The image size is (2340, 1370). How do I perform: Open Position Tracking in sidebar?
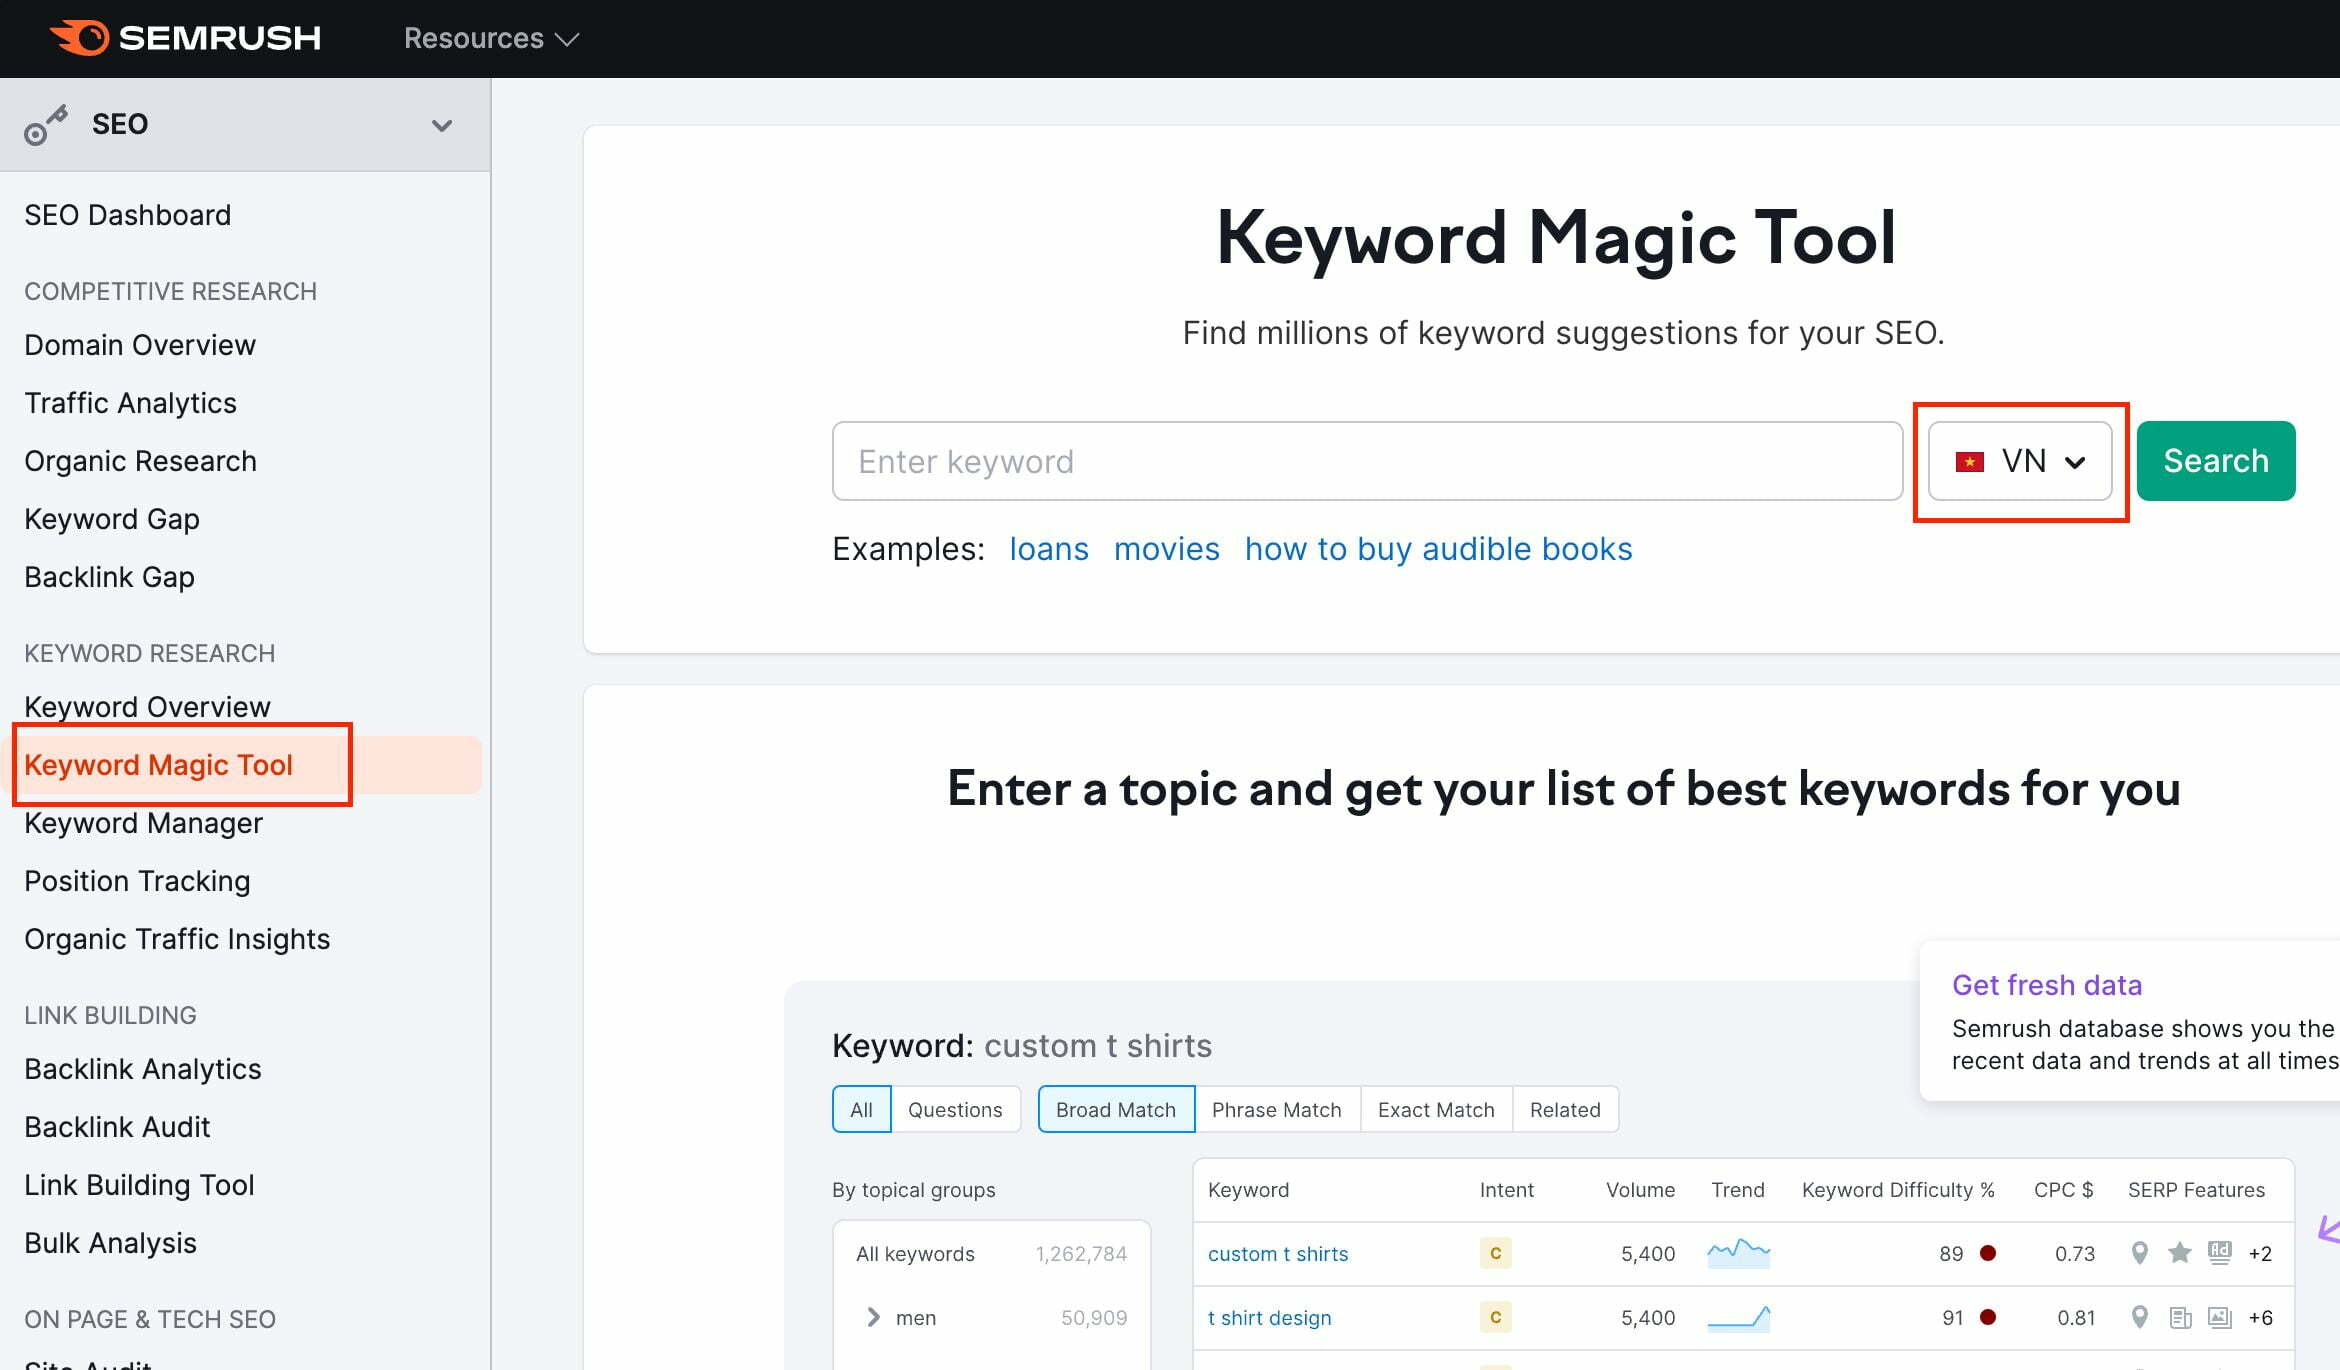137,881
